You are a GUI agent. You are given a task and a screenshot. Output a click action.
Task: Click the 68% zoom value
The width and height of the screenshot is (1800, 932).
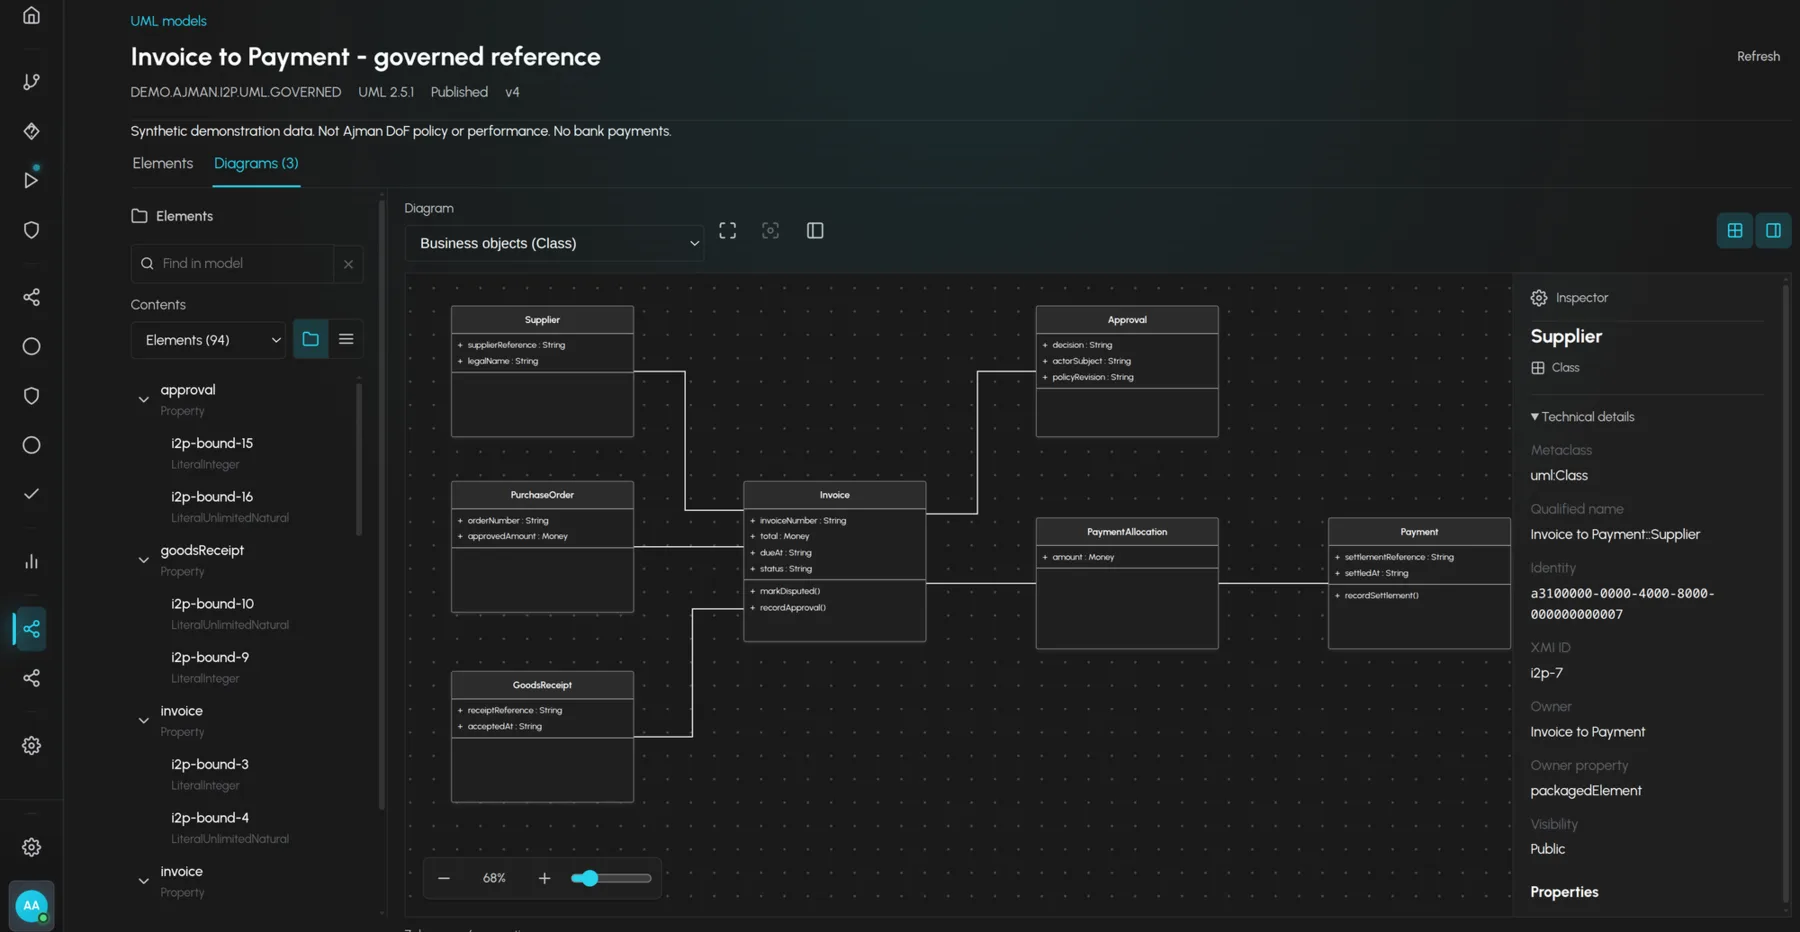coord(494,878)
